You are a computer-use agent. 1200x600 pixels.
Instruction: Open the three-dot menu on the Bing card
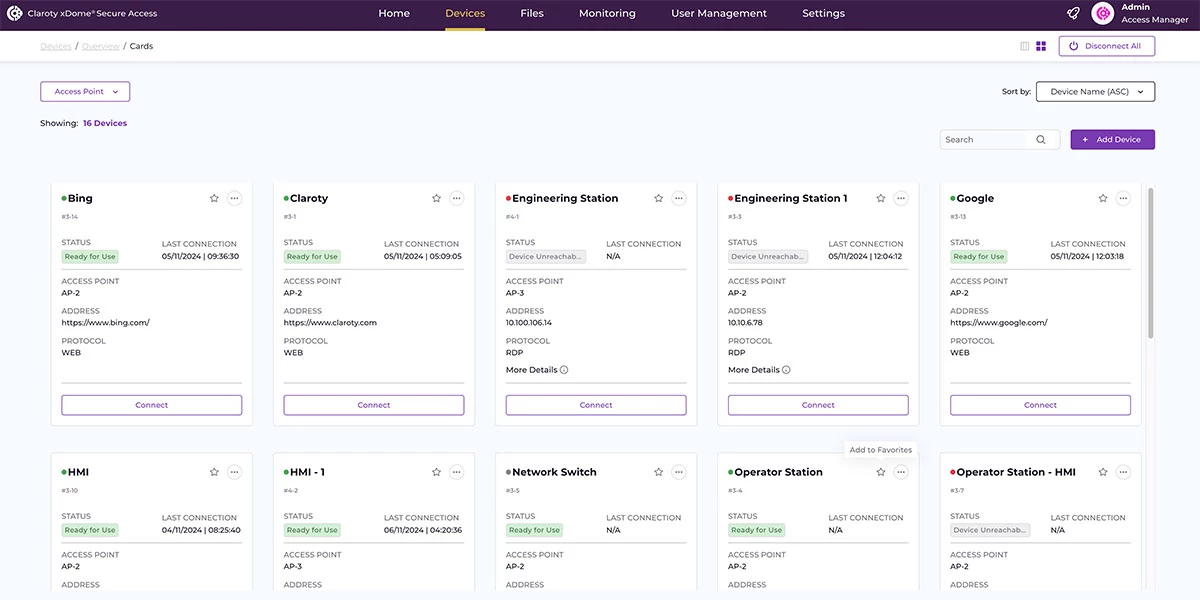[x=234, y=198]
